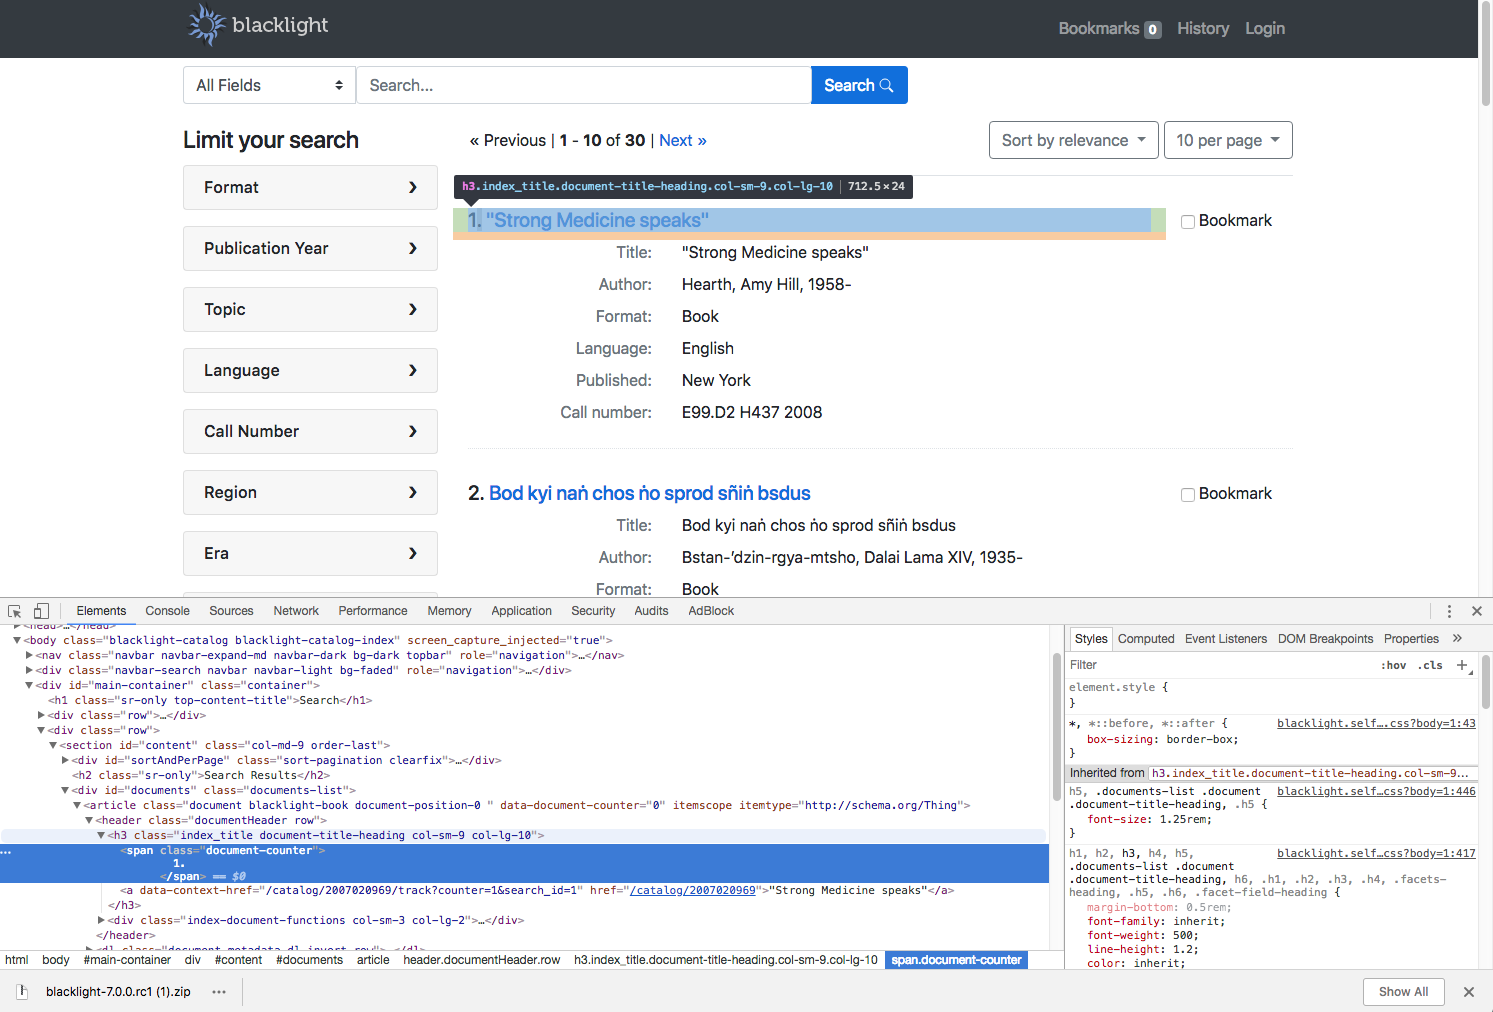Viewport: 1493px width, 1012px height.
Task: Open Sort by relevance dropdown
Action: 1074,140
